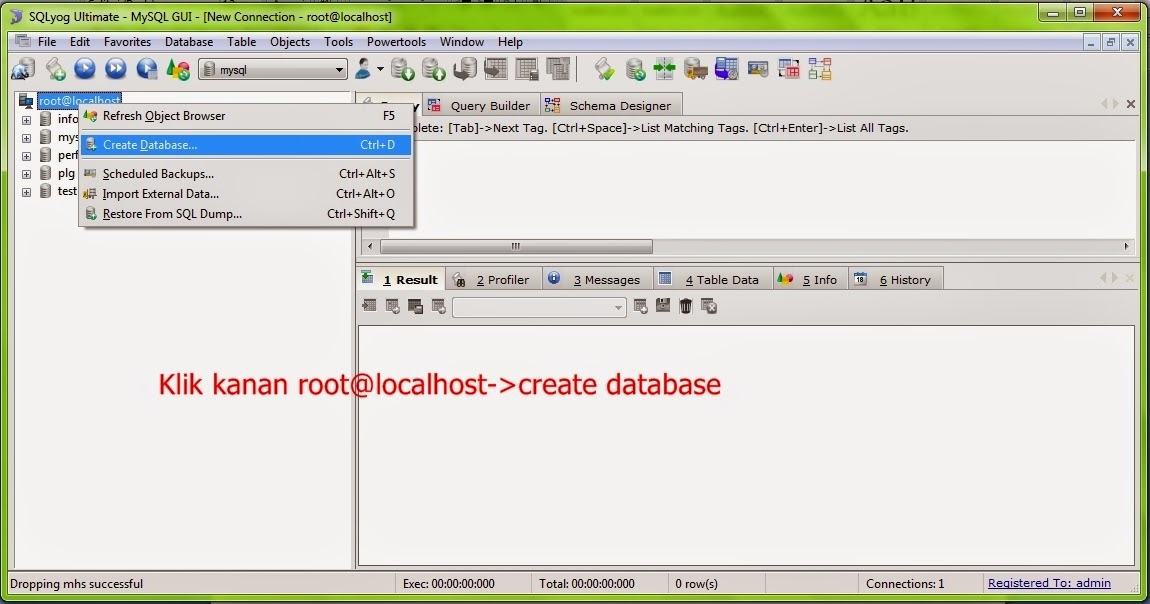Expand the mys database tree node
This screenshot has height=604, width=1150.
[26, 138]
